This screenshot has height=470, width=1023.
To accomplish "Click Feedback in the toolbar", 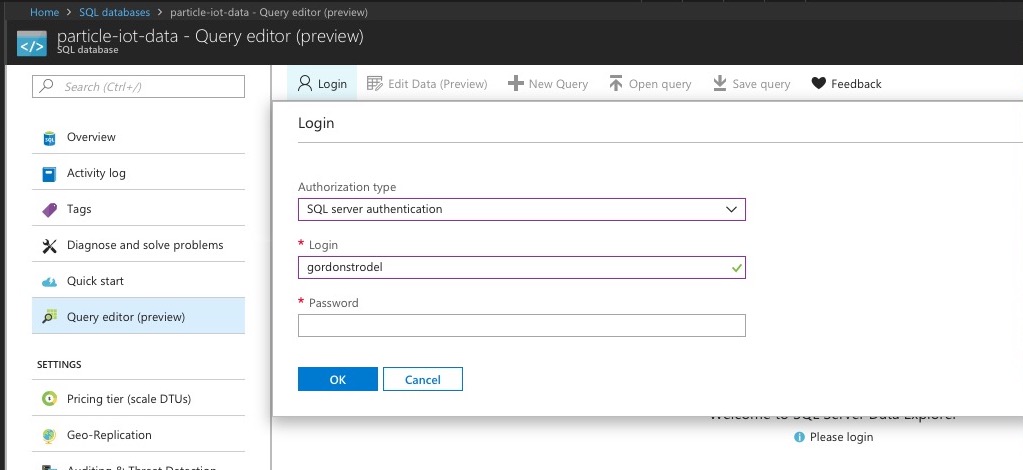I will [x=846, y=84].
